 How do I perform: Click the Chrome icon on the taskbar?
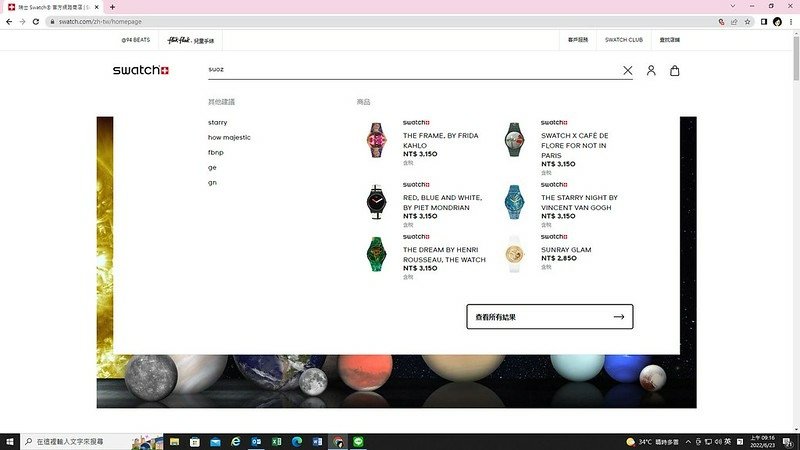click(338, 442)
